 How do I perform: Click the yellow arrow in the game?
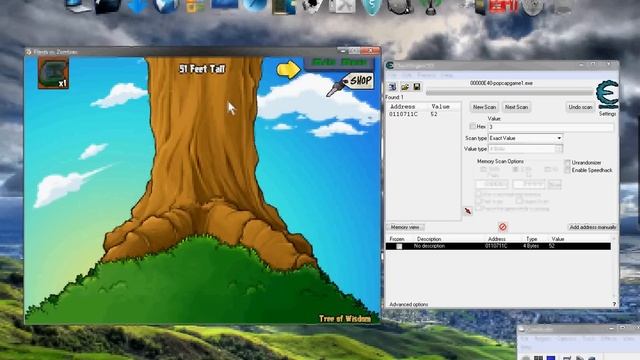tap(289, 69)
